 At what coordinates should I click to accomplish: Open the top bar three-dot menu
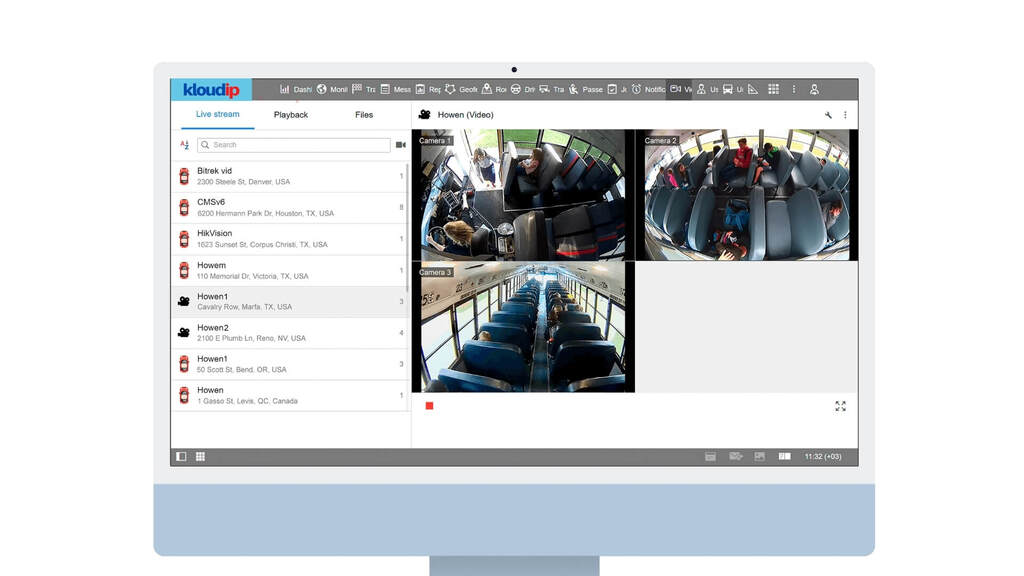(x=794, y=89)
